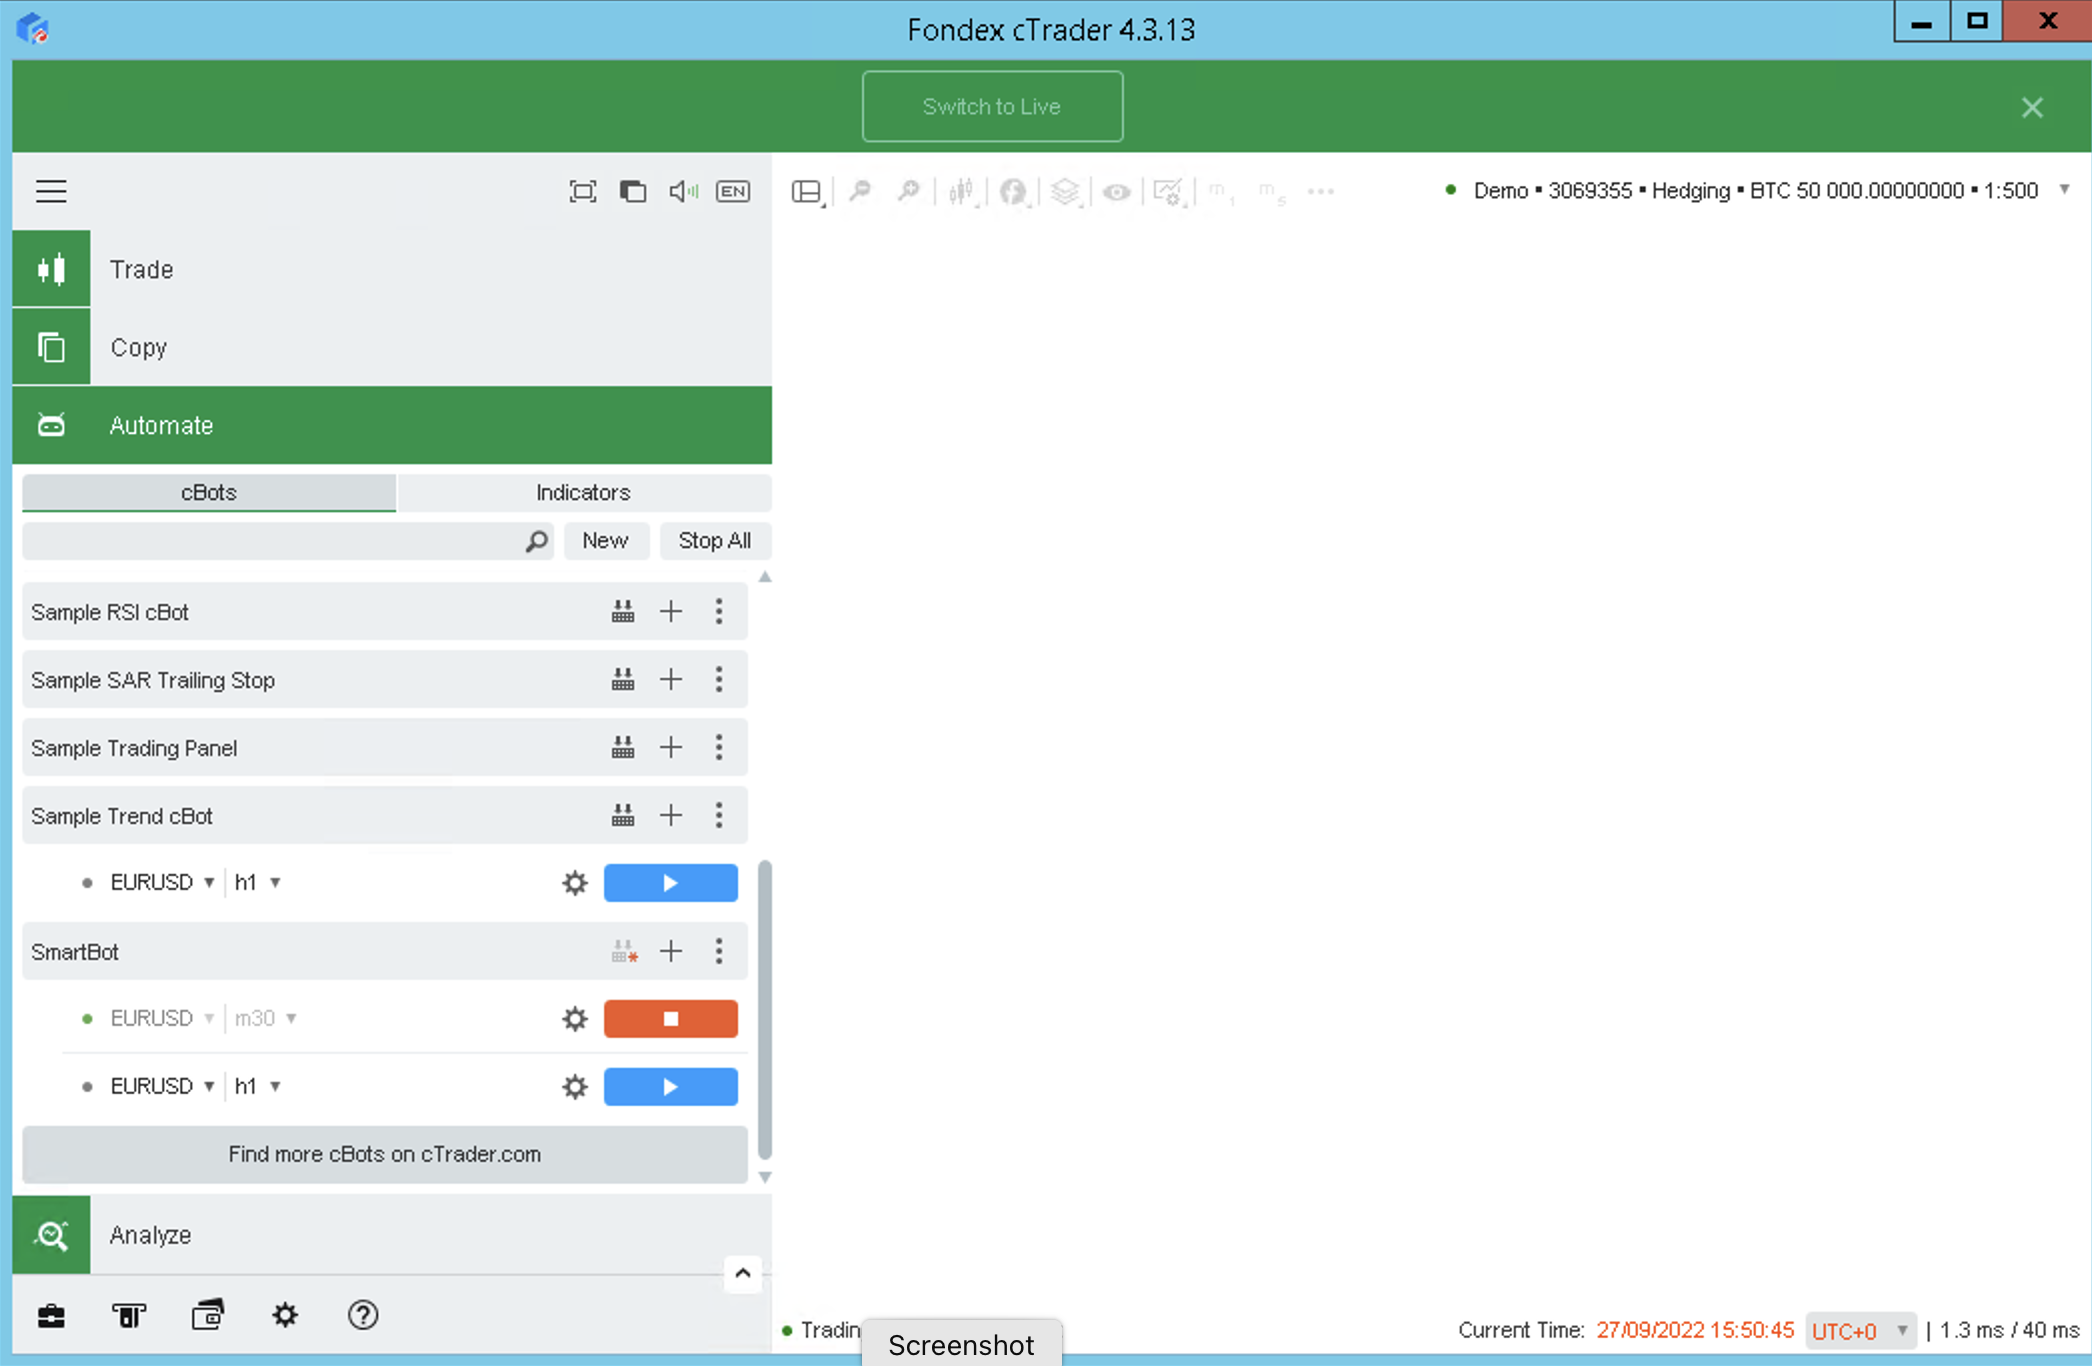
Task: Click the EN language icon
Action: [x=733, y=191]
